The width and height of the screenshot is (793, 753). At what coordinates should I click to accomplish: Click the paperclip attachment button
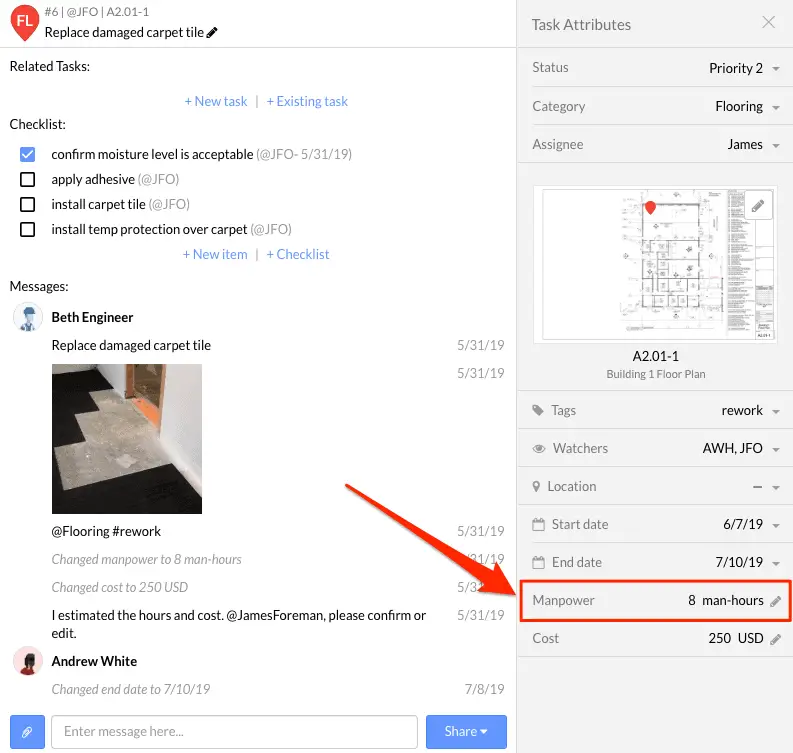(x=27, y=731)
